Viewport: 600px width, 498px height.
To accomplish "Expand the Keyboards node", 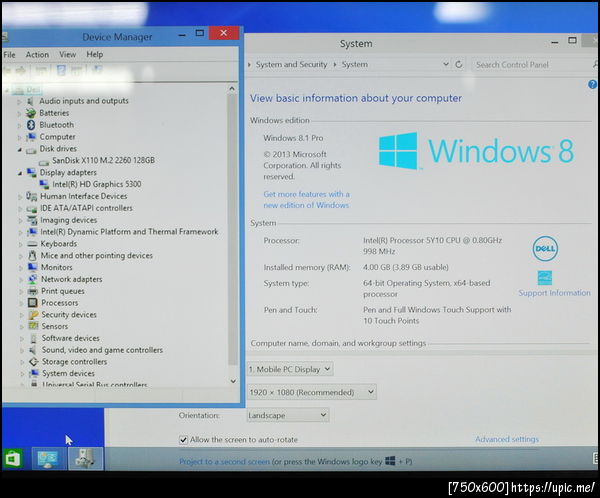I will (21, 244).
